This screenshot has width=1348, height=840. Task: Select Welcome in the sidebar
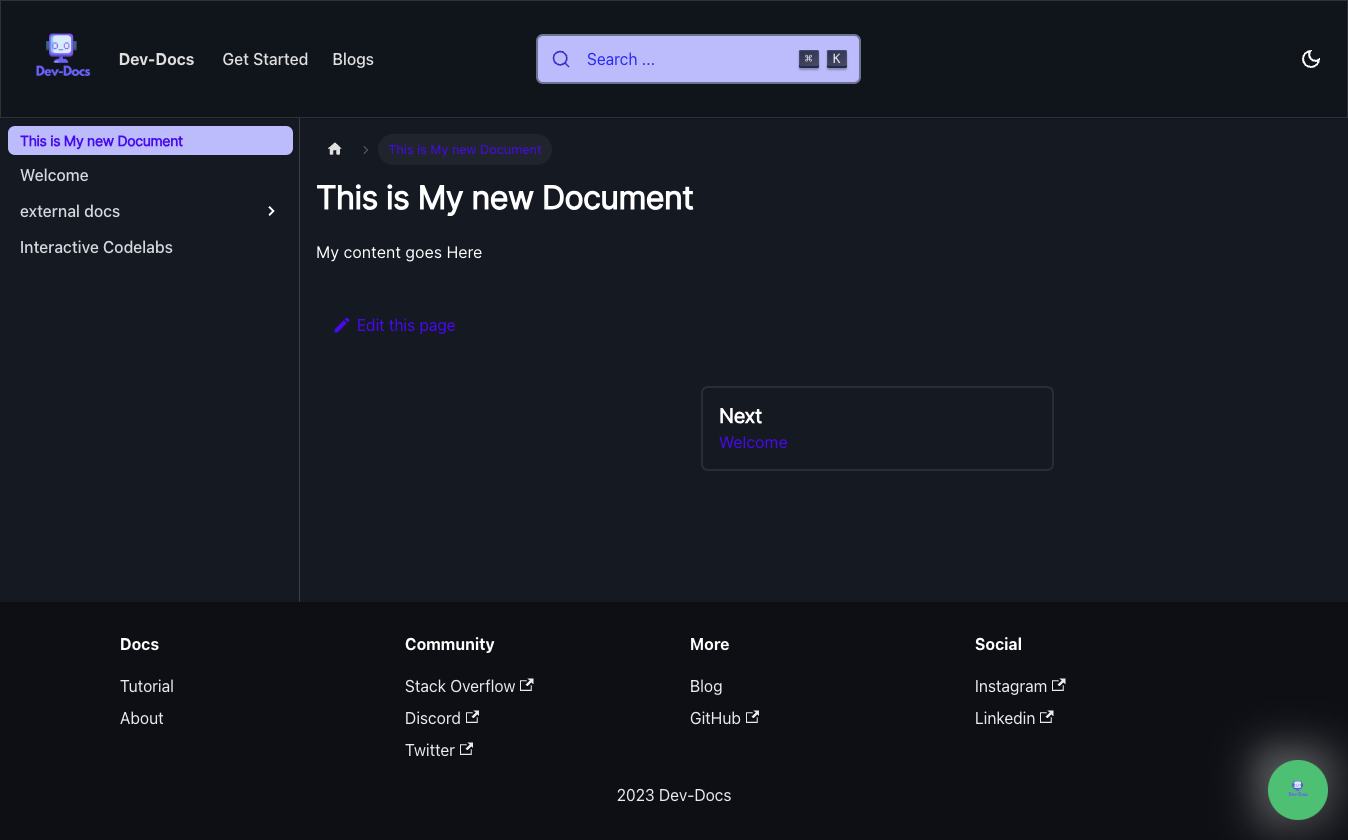coord(54,175)
